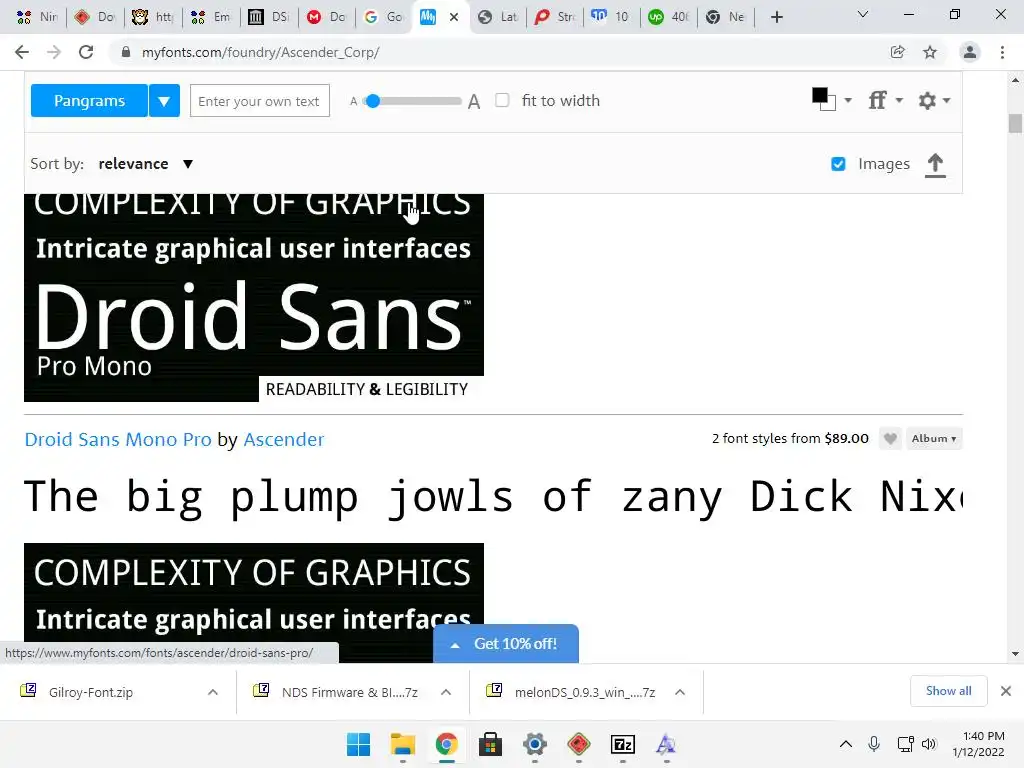This screenshot has width=1024, height=768.
Task: Open the Windows Start menu
Action: click(359, 744)
